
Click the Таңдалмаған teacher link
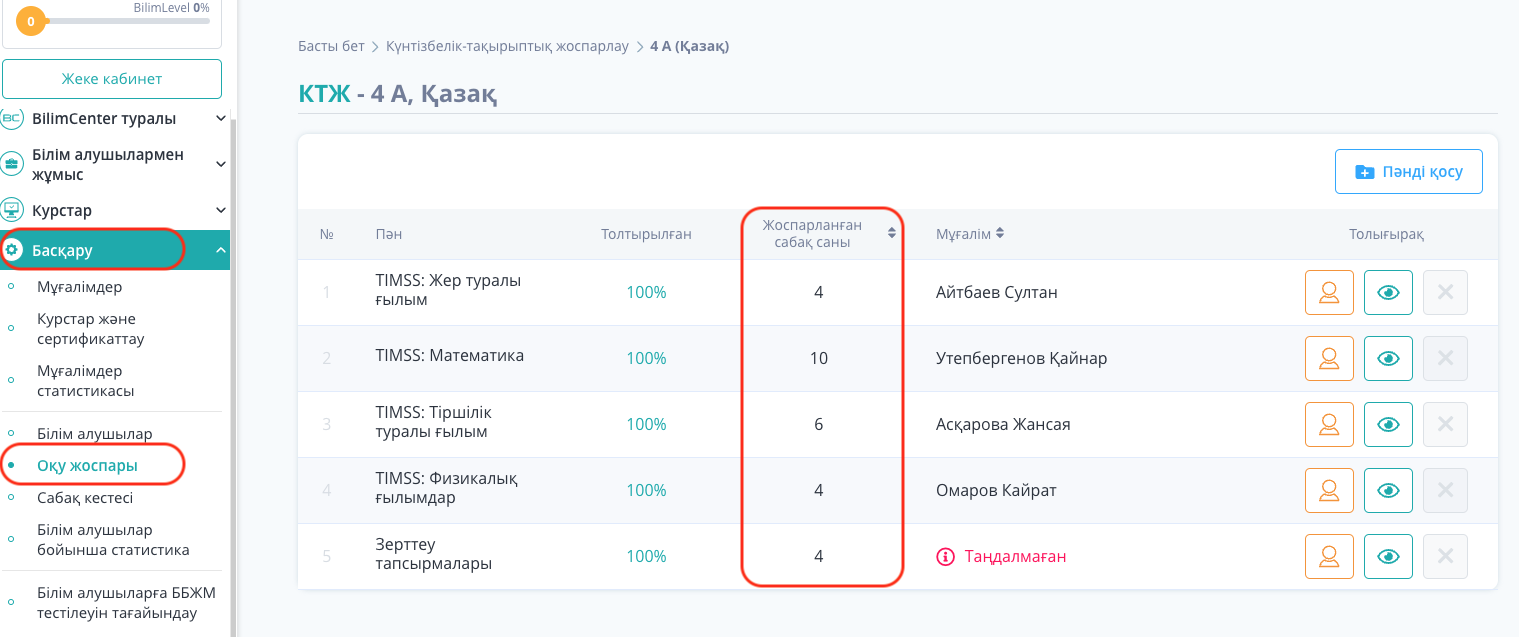click(x=1015, y=556)
